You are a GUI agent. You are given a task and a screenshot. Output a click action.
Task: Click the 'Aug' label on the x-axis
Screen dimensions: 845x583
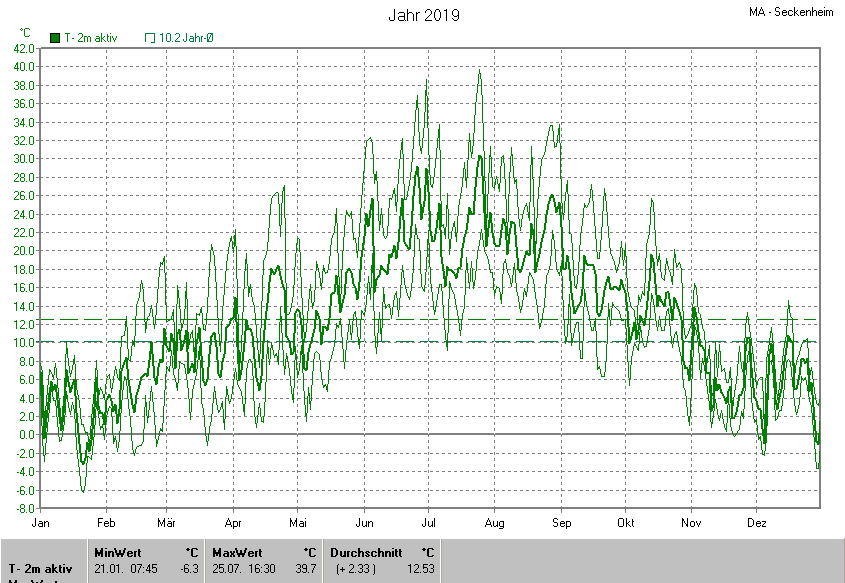click(x=494, y=523)
